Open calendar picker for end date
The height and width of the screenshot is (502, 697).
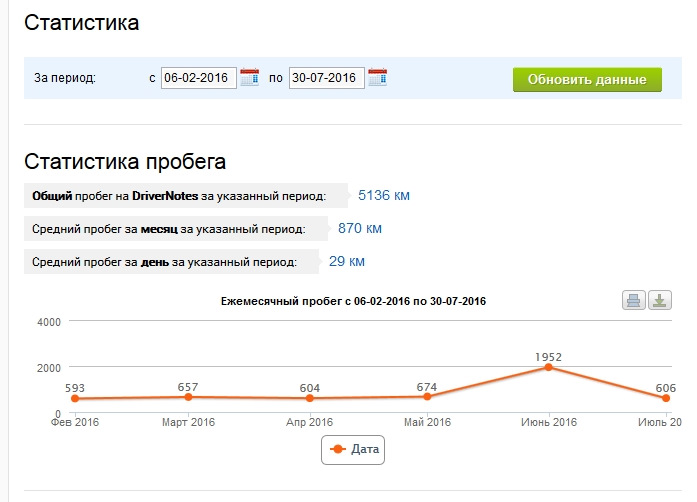click(x=377, y=77)
